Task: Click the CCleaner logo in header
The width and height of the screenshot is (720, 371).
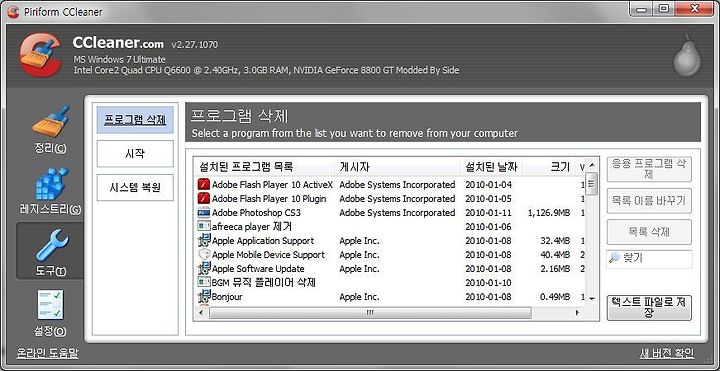Action: [40, 55]
